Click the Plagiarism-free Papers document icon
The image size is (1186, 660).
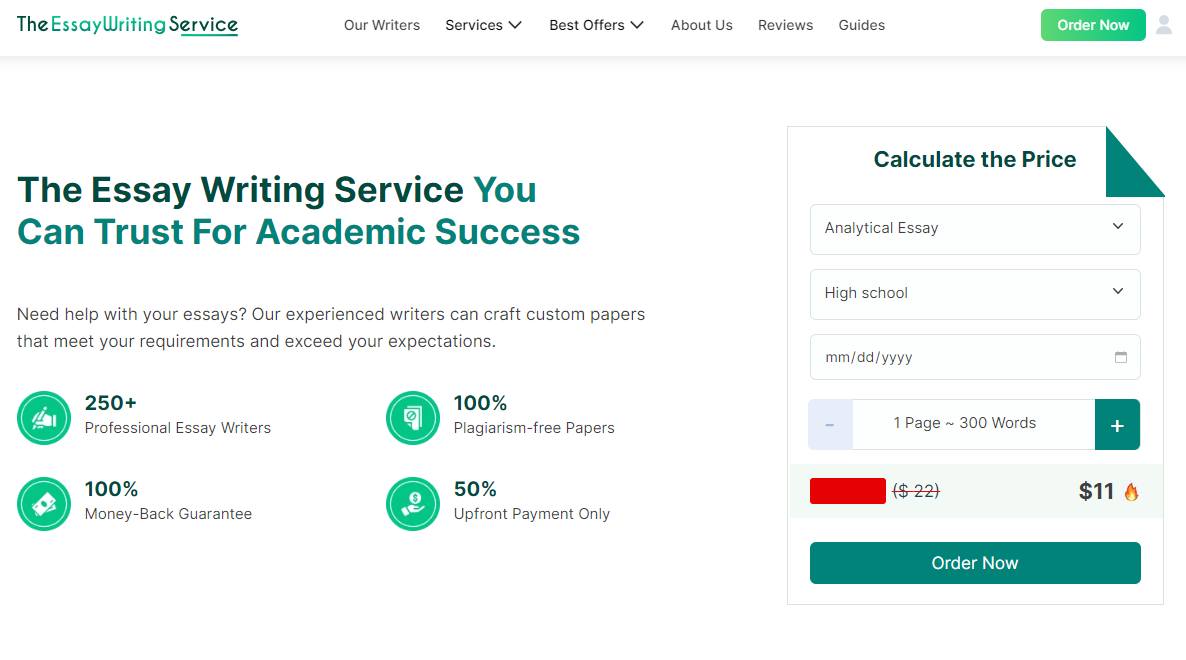[x=413, y=418]
